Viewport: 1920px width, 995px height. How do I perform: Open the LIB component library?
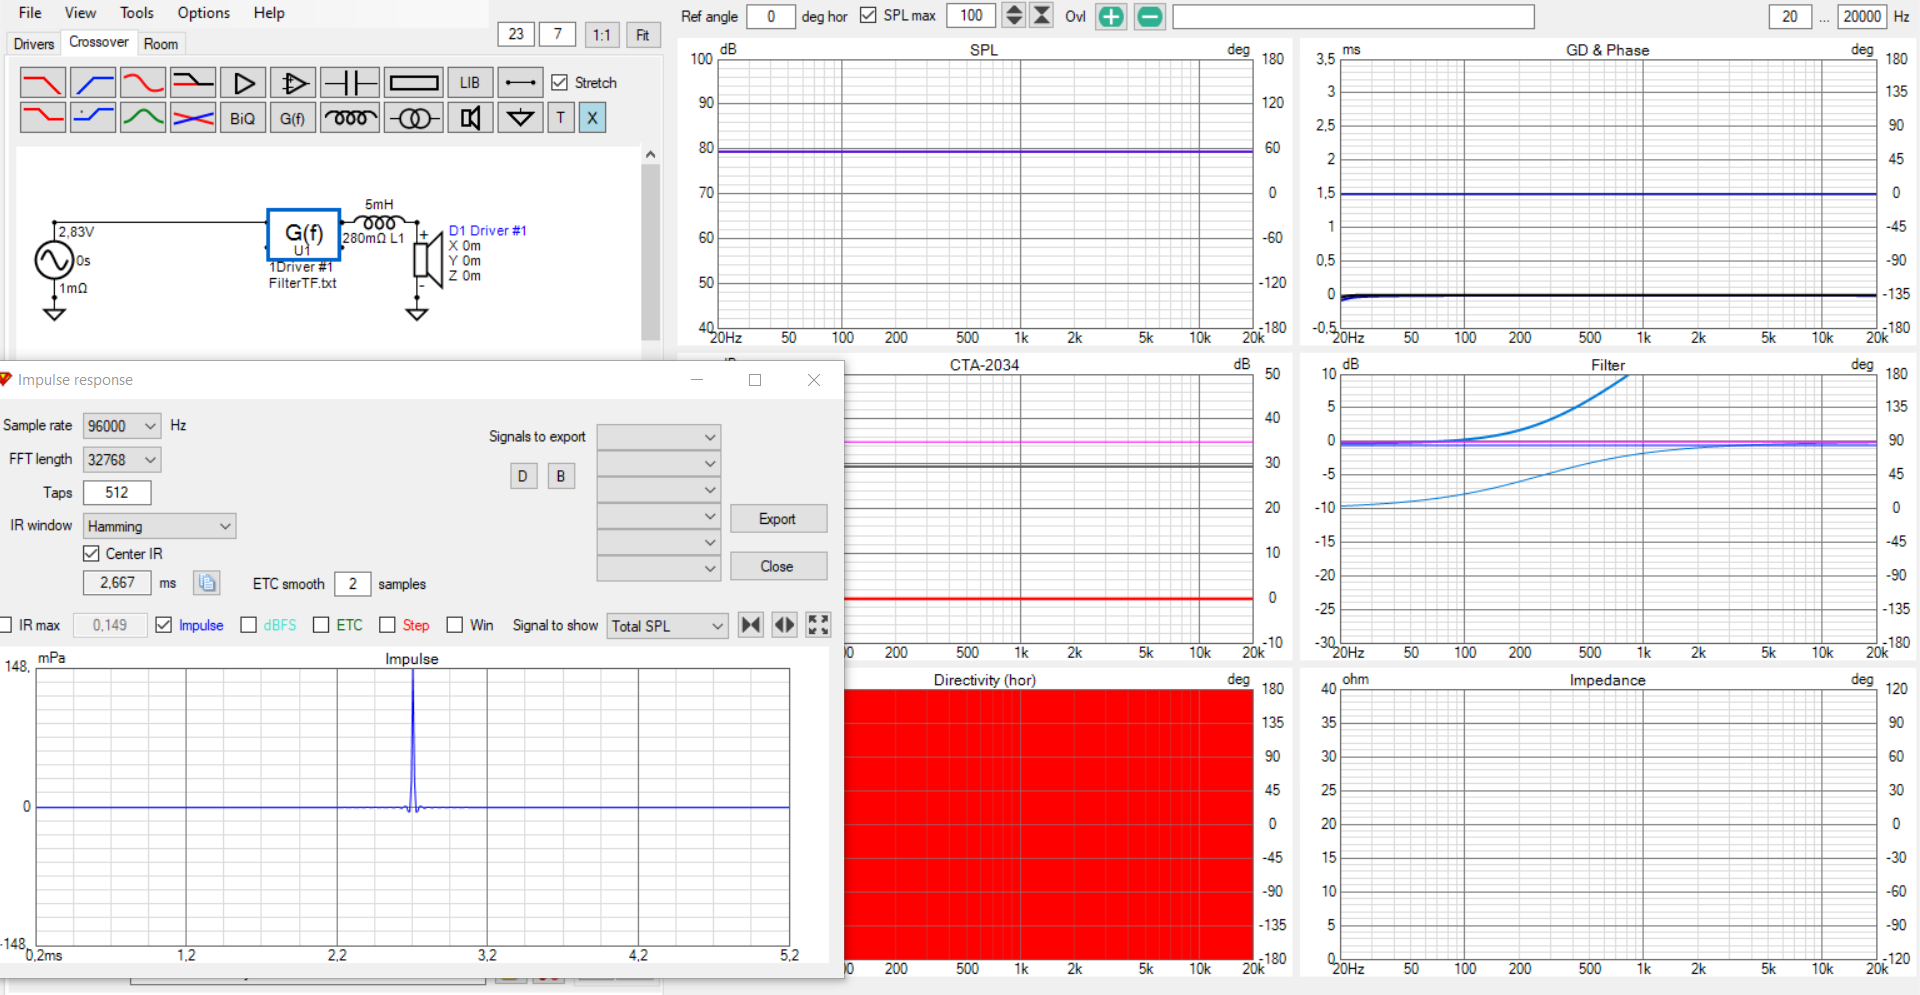click(x=470, y=82)
